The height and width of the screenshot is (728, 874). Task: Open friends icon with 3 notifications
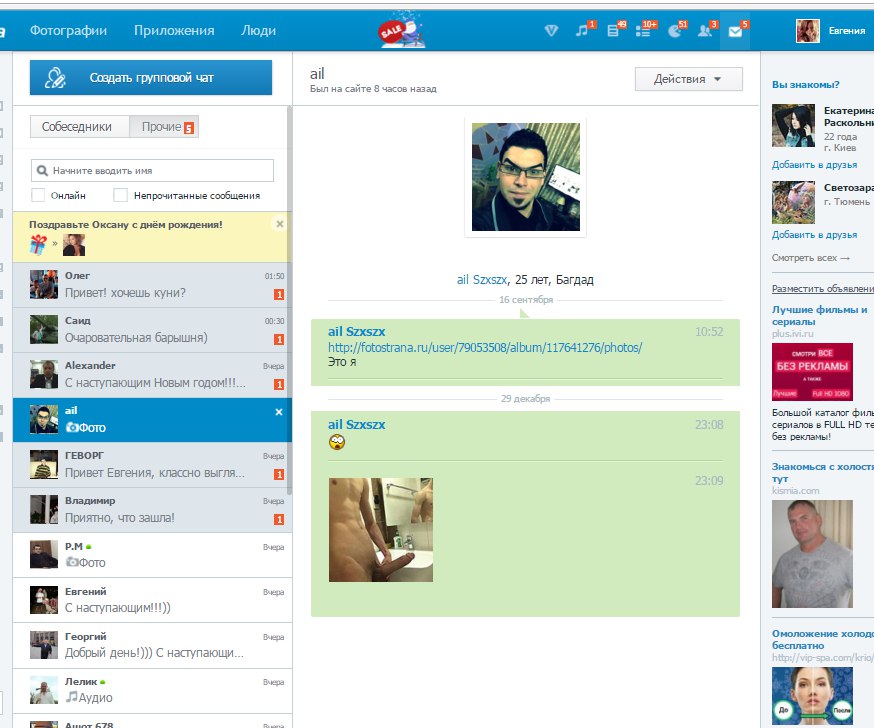[705, 31]
